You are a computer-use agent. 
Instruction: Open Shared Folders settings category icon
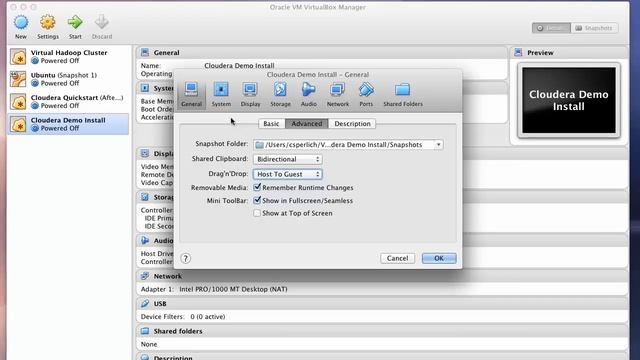402,90
